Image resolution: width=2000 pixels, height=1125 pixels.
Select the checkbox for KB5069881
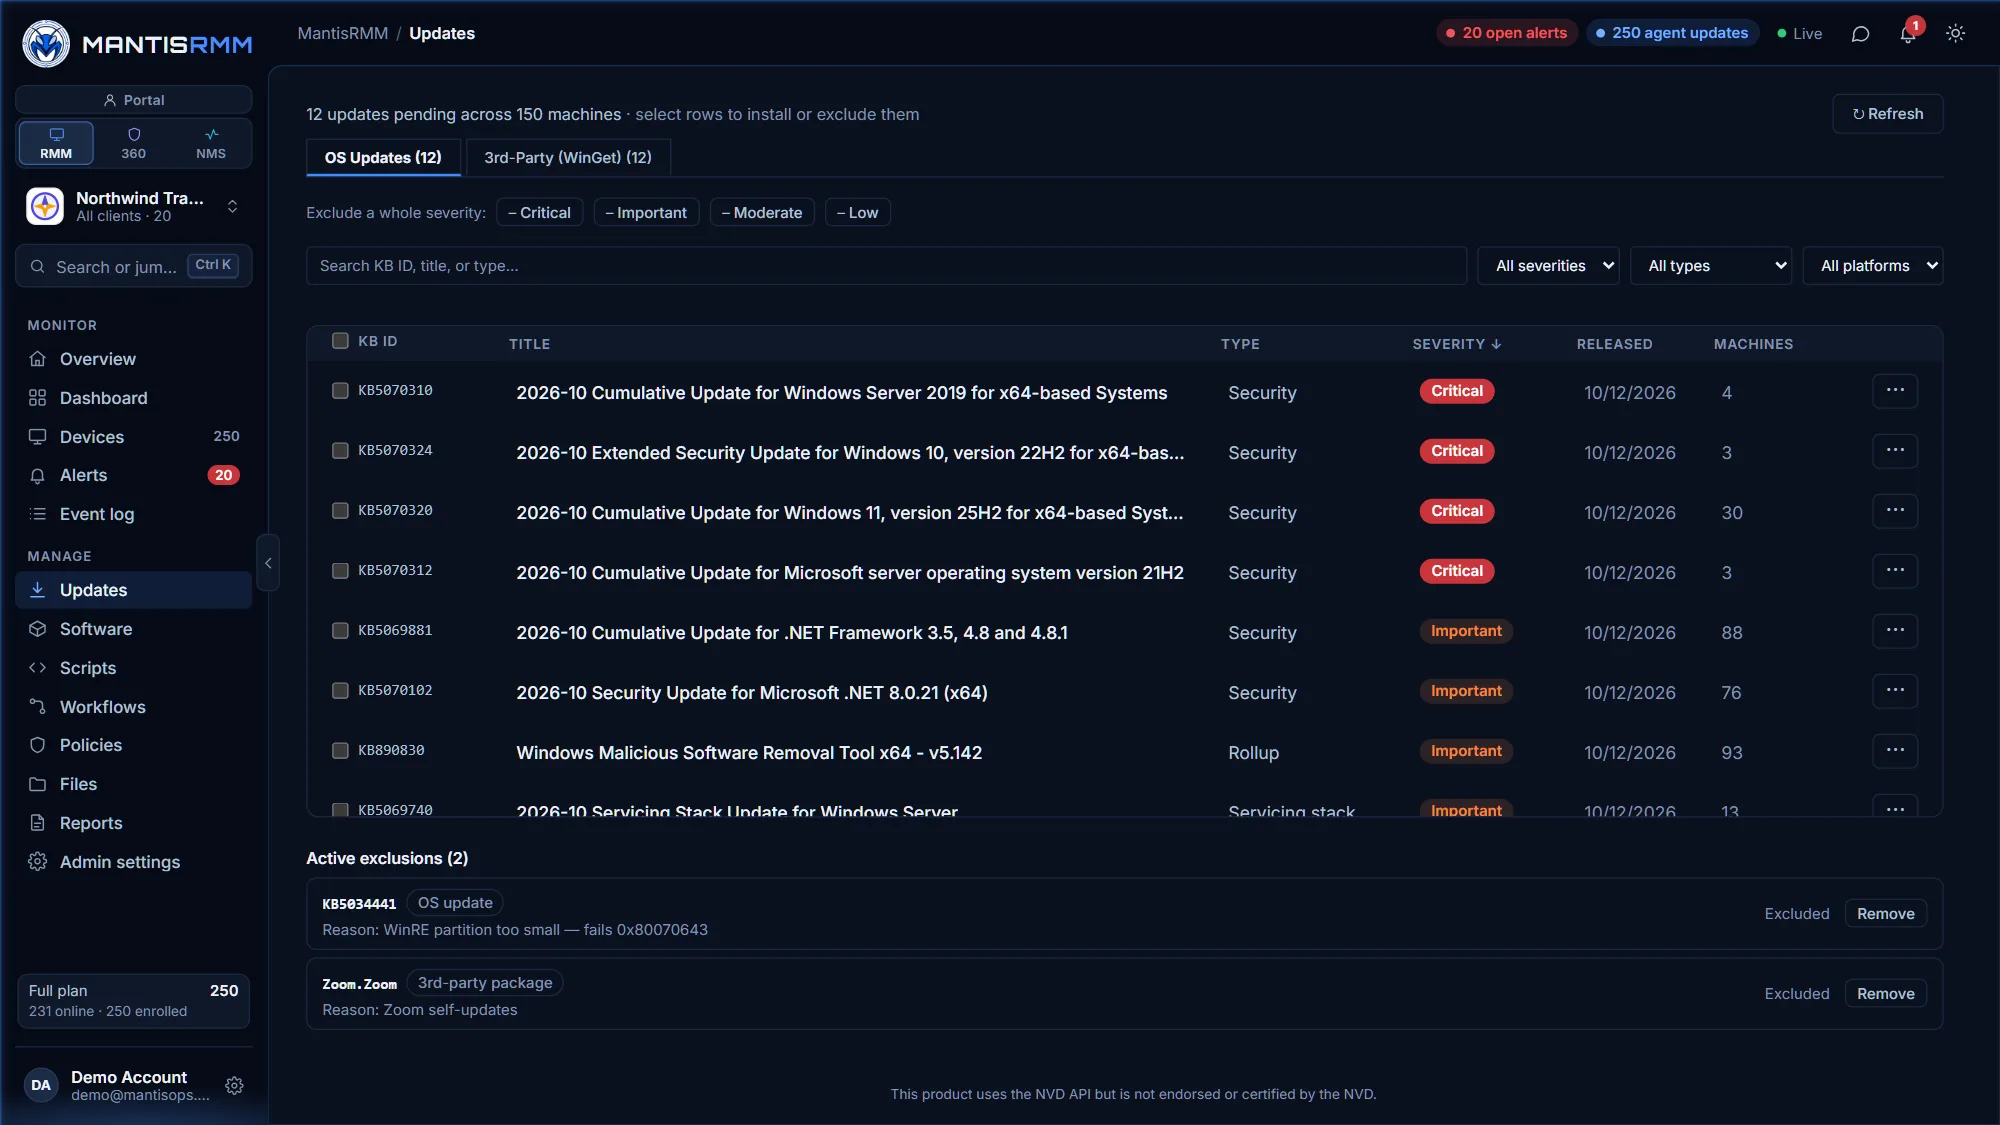[x=340, y=631]
